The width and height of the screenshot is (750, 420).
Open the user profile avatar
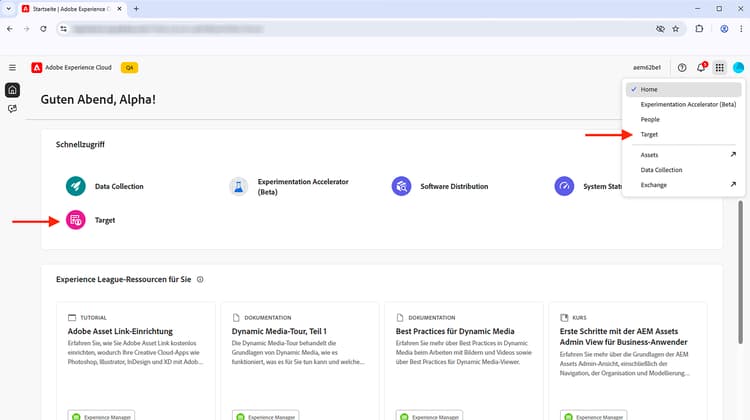coord(739,68)
